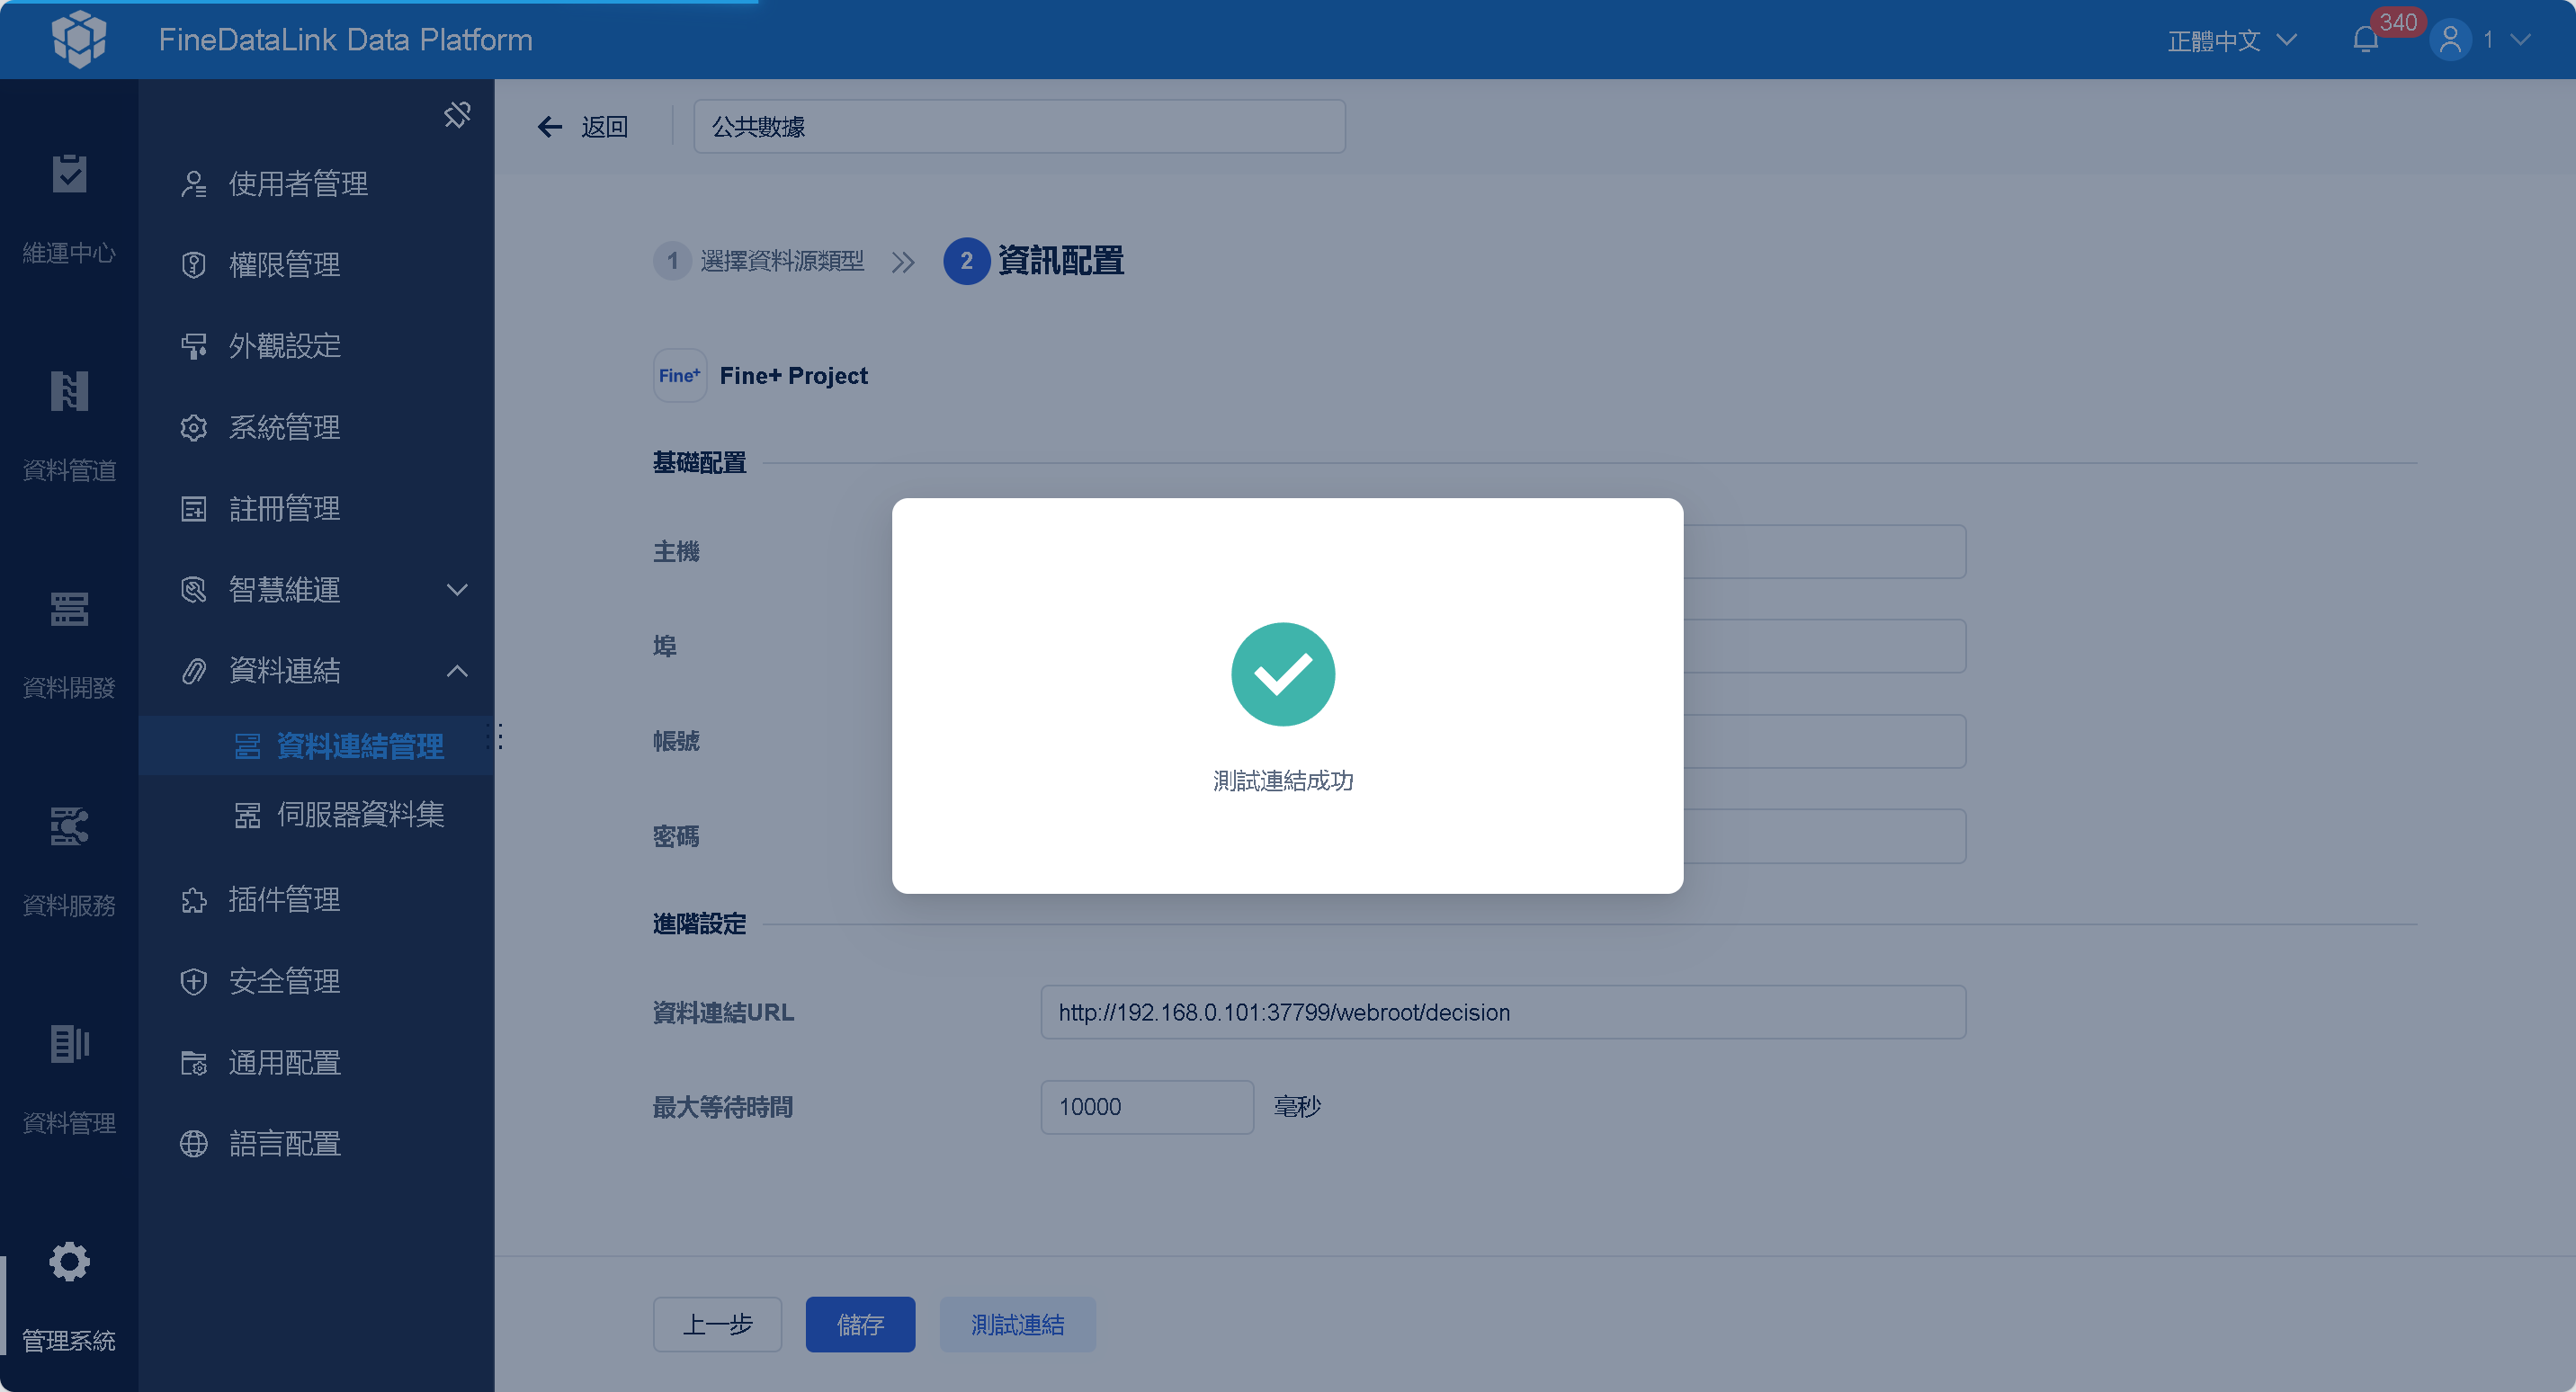Screen dimensions: 2576x1392
Task: Open the 維運中心 module icon
Action: pos(69,174)
